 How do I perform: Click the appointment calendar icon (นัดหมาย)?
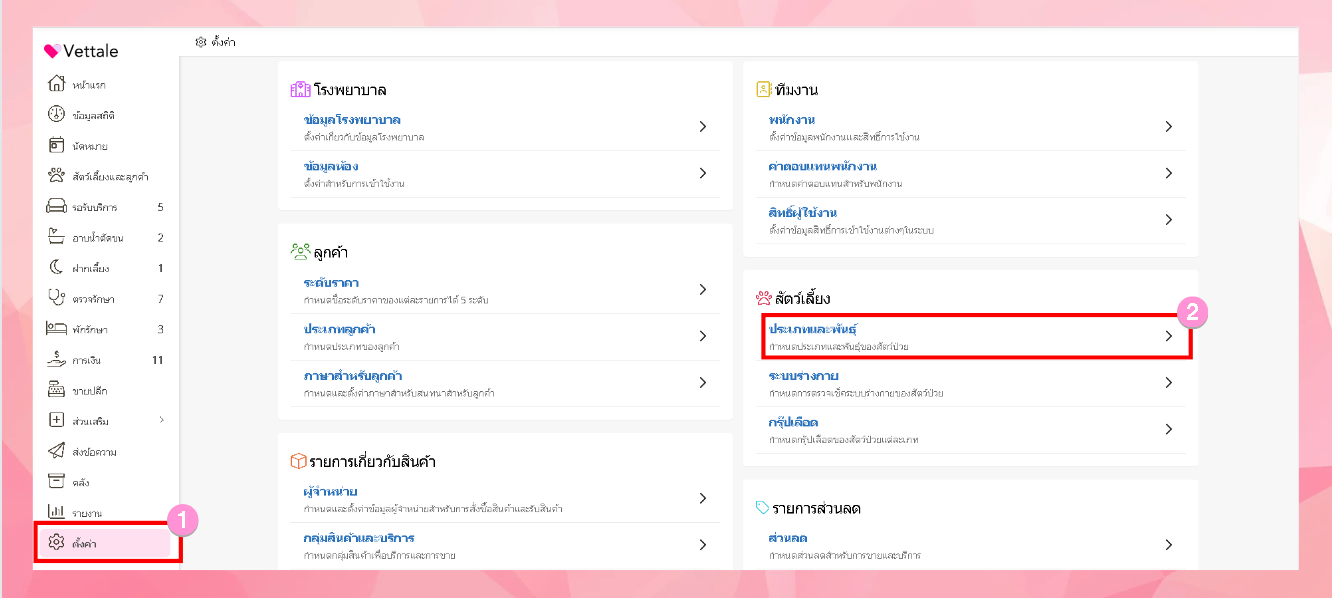[57, 146]
